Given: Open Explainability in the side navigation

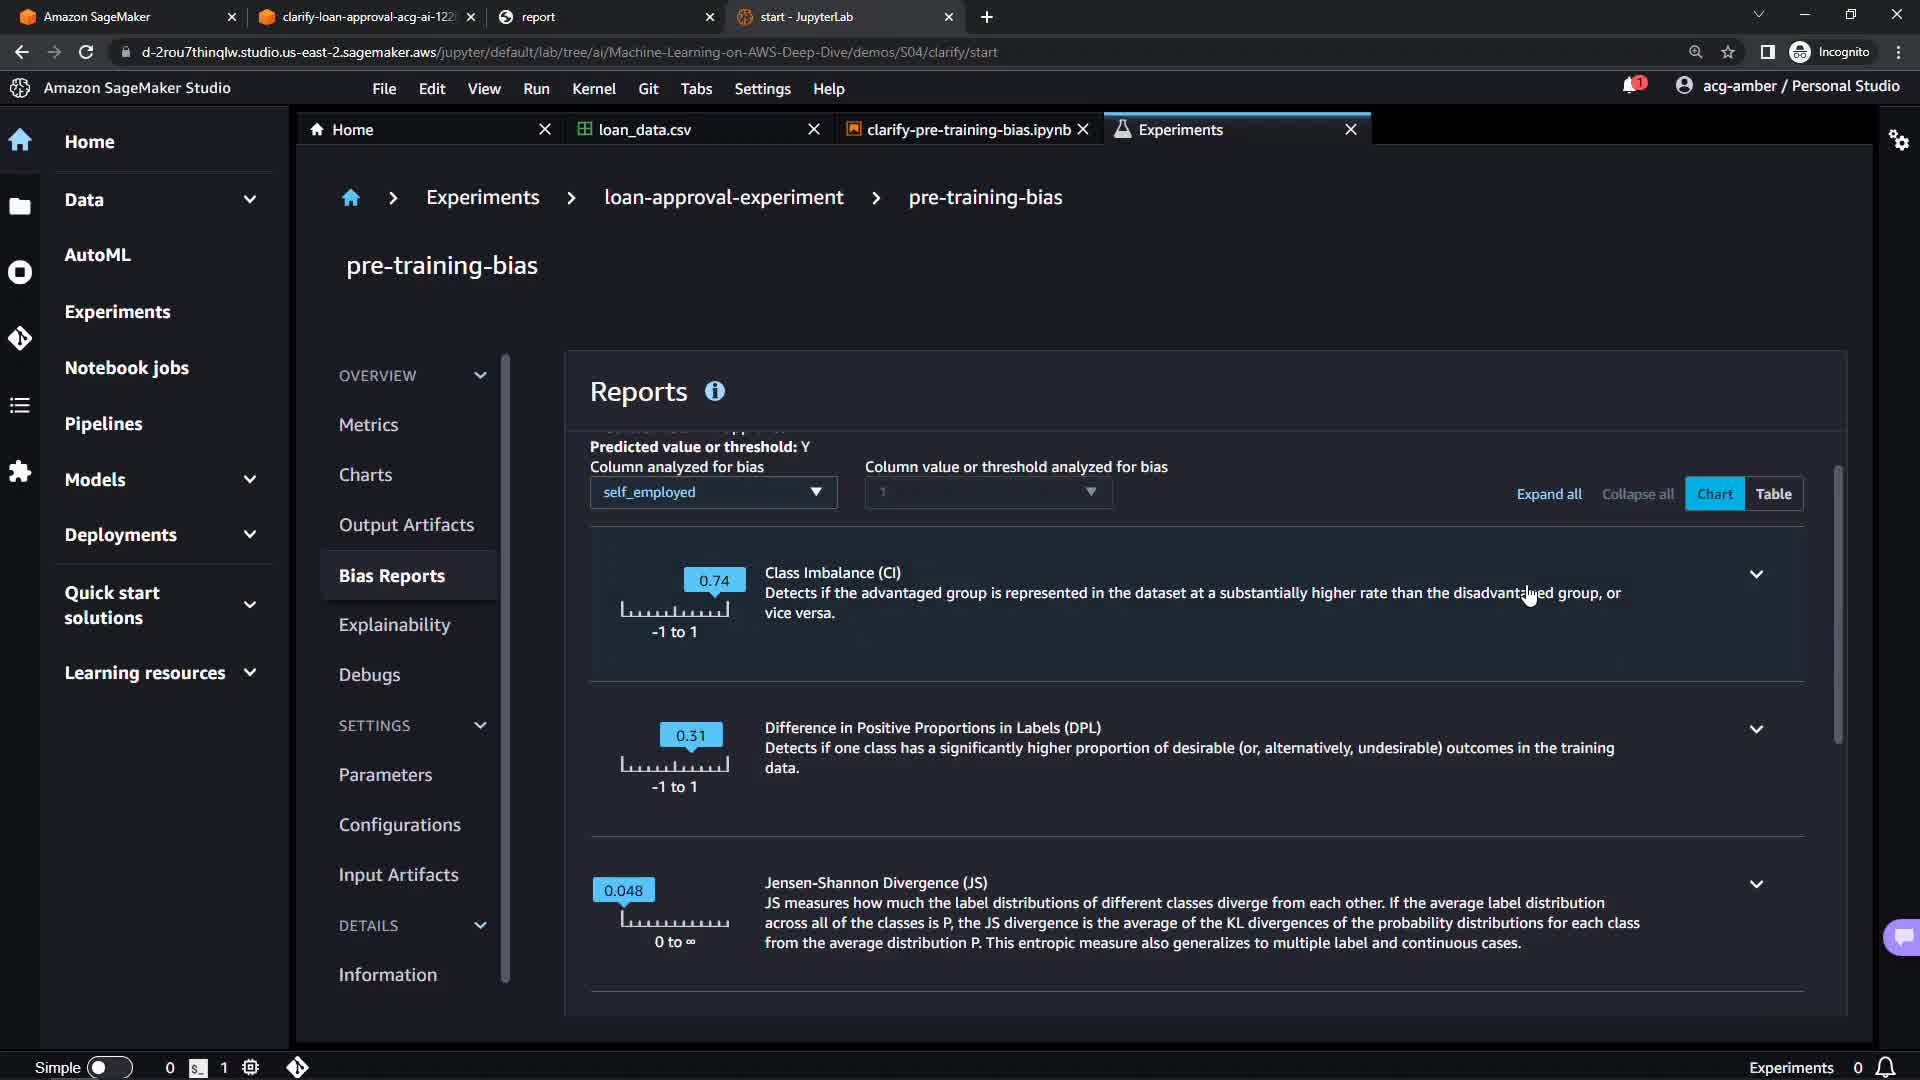Looking at the screenshot, I should (x=394, y=625).
